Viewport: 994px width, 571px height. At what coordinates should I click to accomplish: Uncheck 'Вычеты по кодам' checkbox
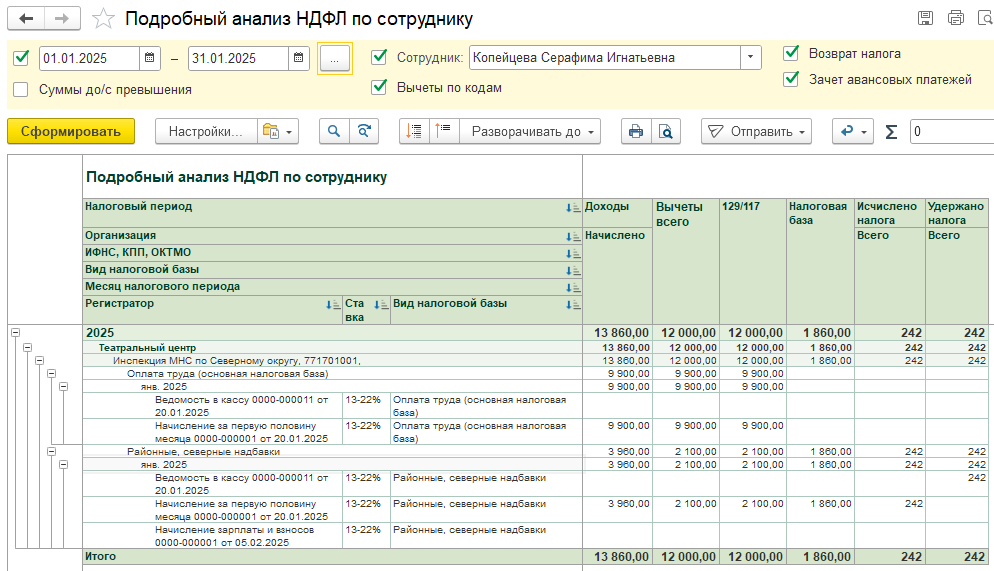pyautogui.click(x=379, y=87)
